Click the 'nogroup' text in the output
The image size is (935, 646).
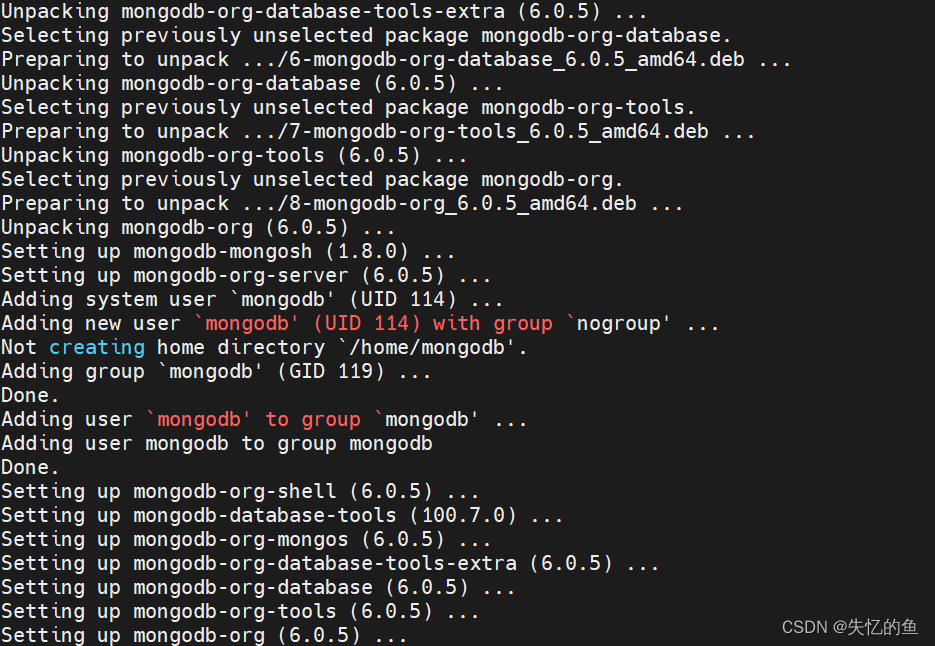point(618,323)
